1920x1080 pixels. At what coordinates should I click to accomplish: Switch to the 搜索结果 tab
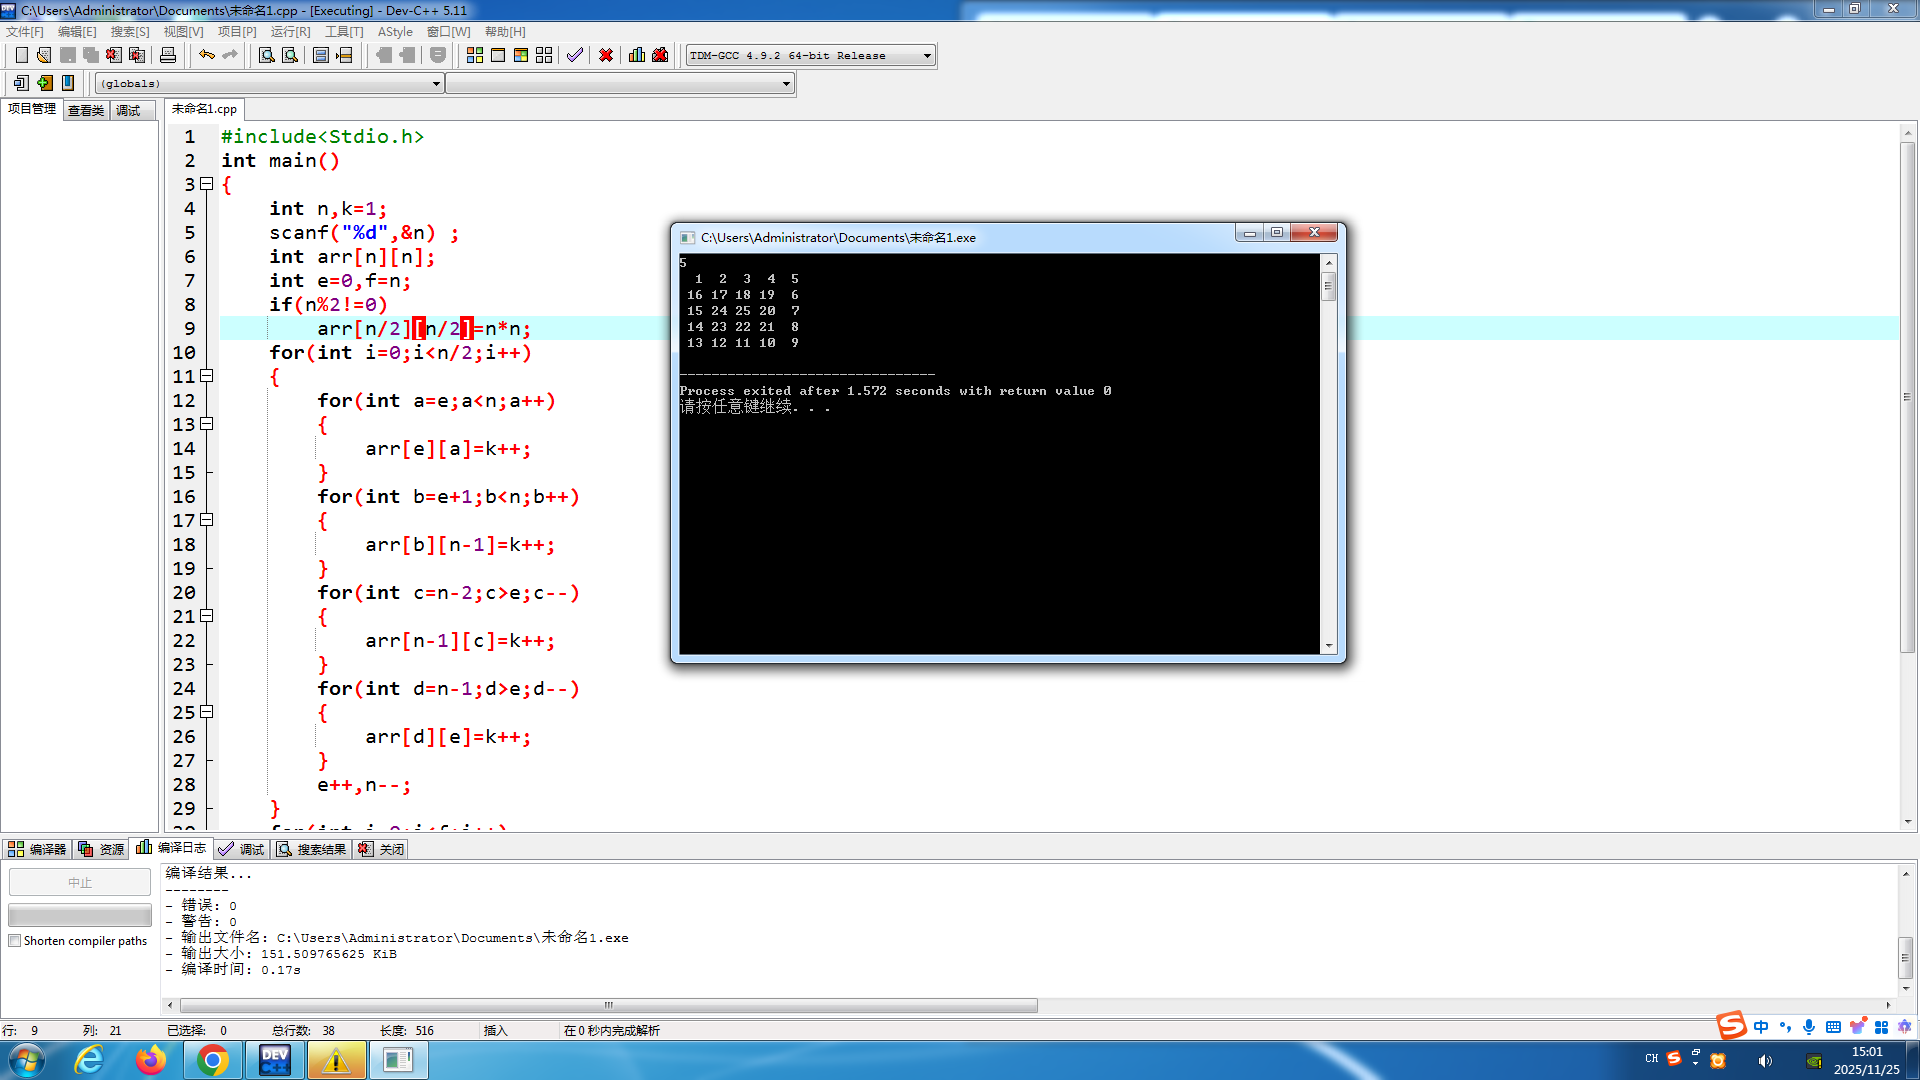point(312,849)
